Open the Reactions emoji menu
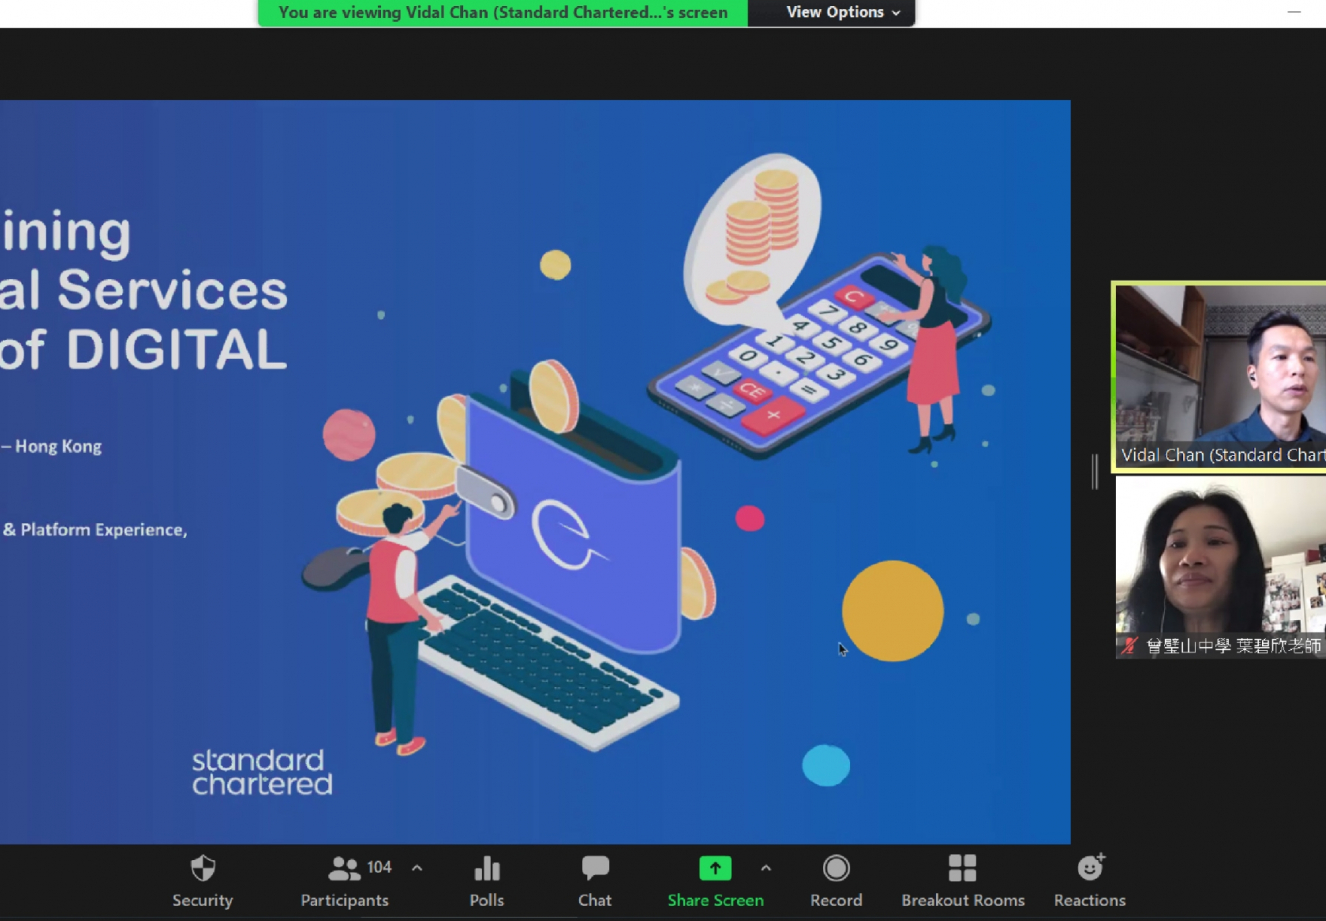 (x=1089, y=880)
